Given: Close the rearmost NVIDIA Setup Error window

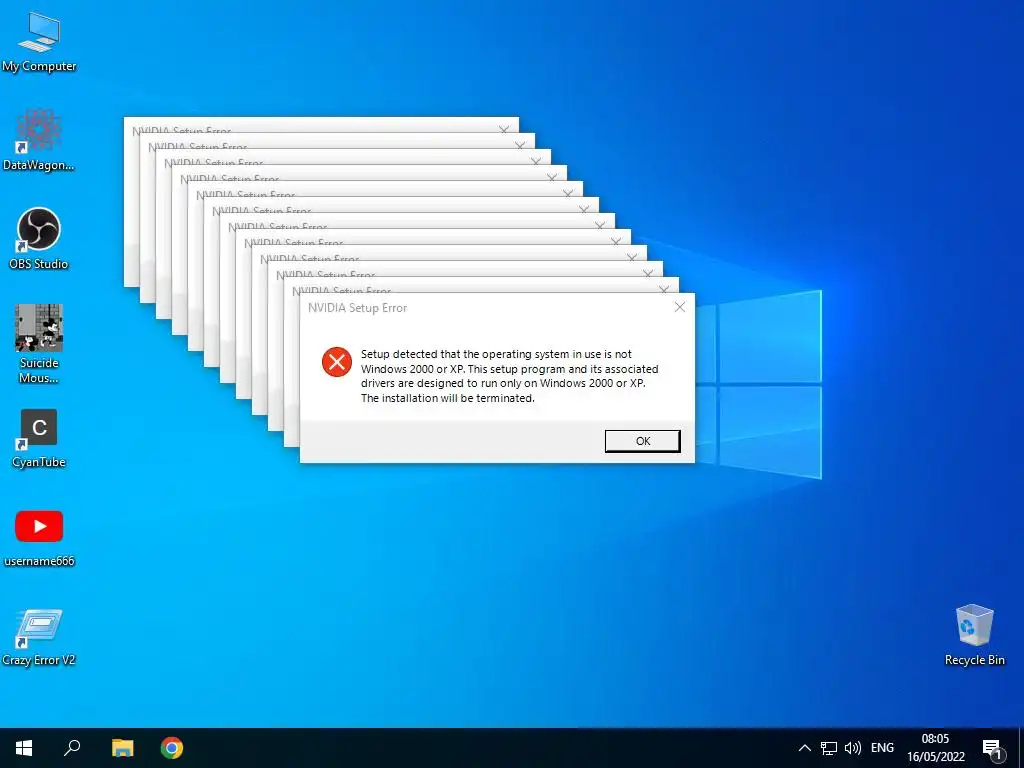Looking at the screenshot, I should point(504,130).
